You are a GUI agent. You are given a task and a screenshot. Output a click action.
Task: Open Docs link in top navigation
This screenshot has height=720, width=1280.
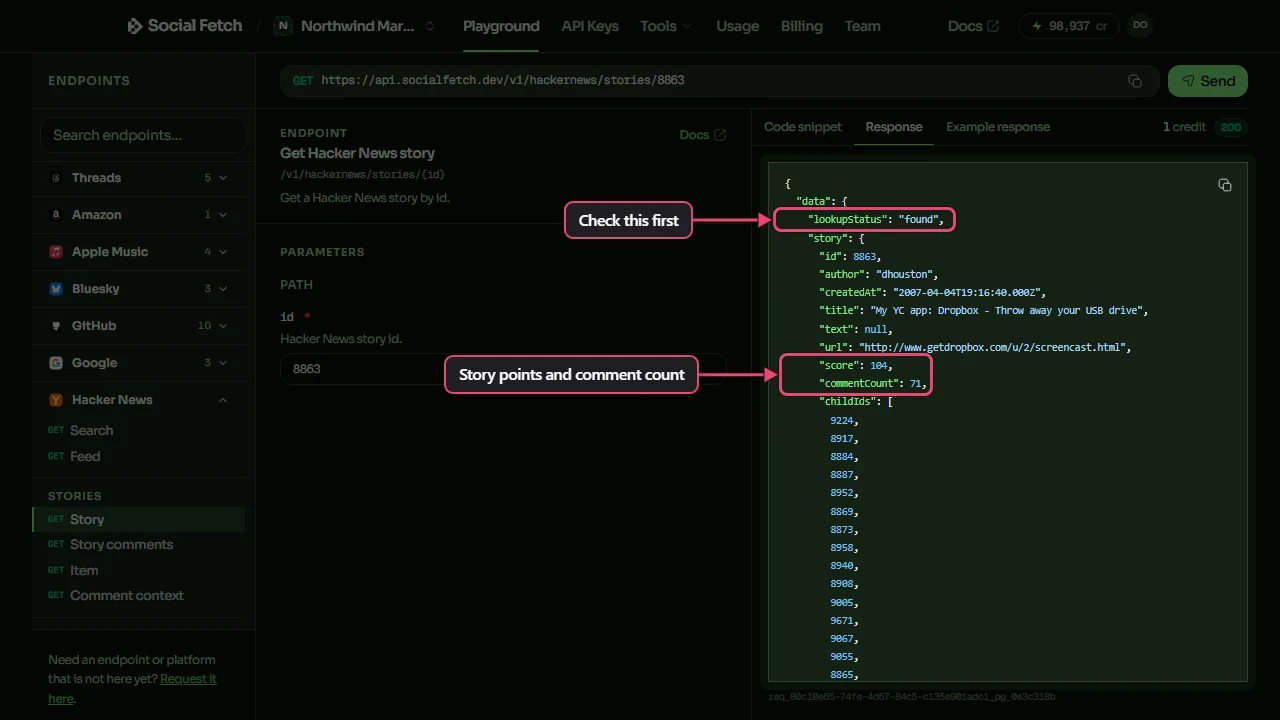[x=973, y=26]
